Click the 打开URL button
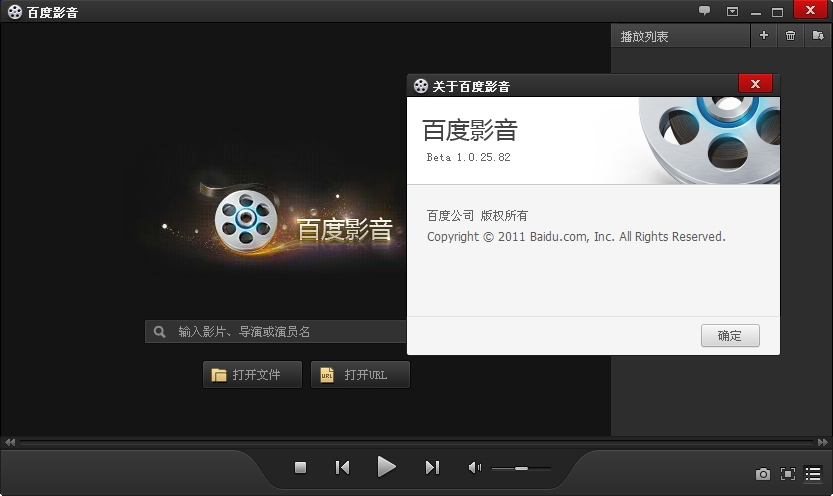The height and width of the screenshot is (496, 833). click(360, 374)
